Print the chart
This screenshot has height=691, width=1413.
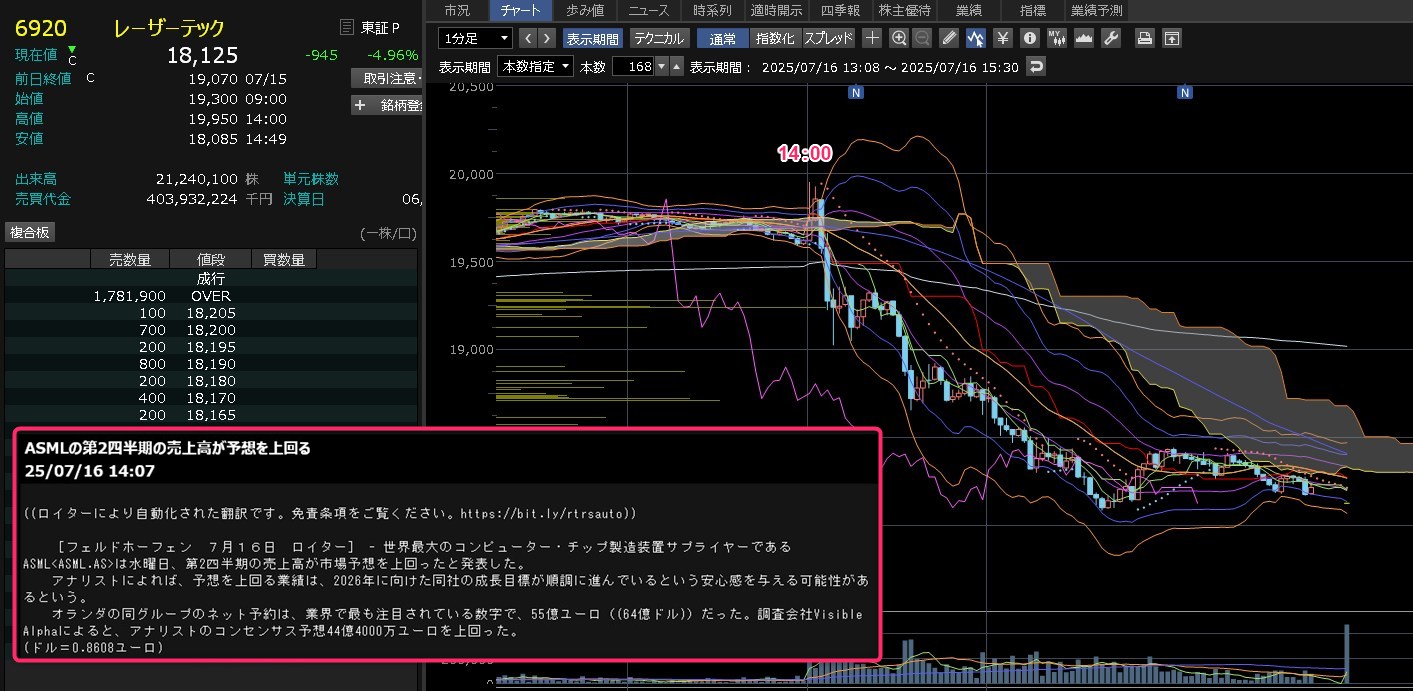pos(1145,38)
